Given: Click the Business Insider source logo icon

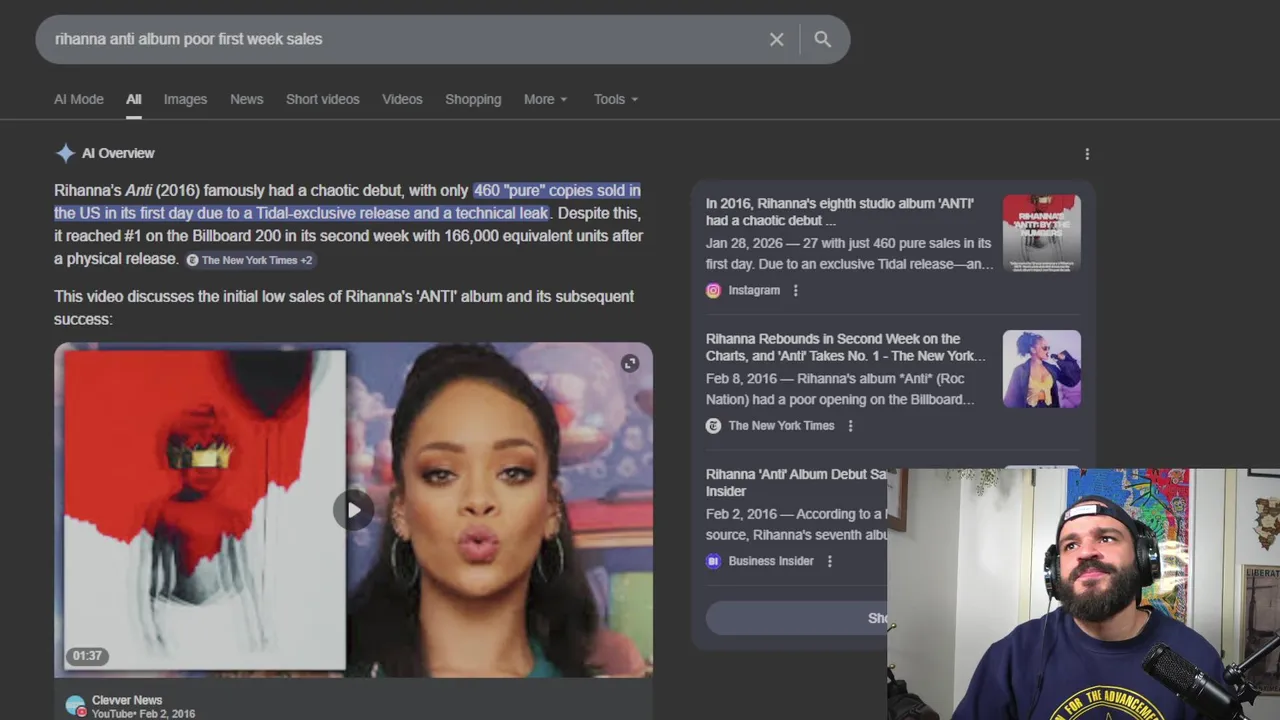Looking at the screenshot, I should click(713, 561).
